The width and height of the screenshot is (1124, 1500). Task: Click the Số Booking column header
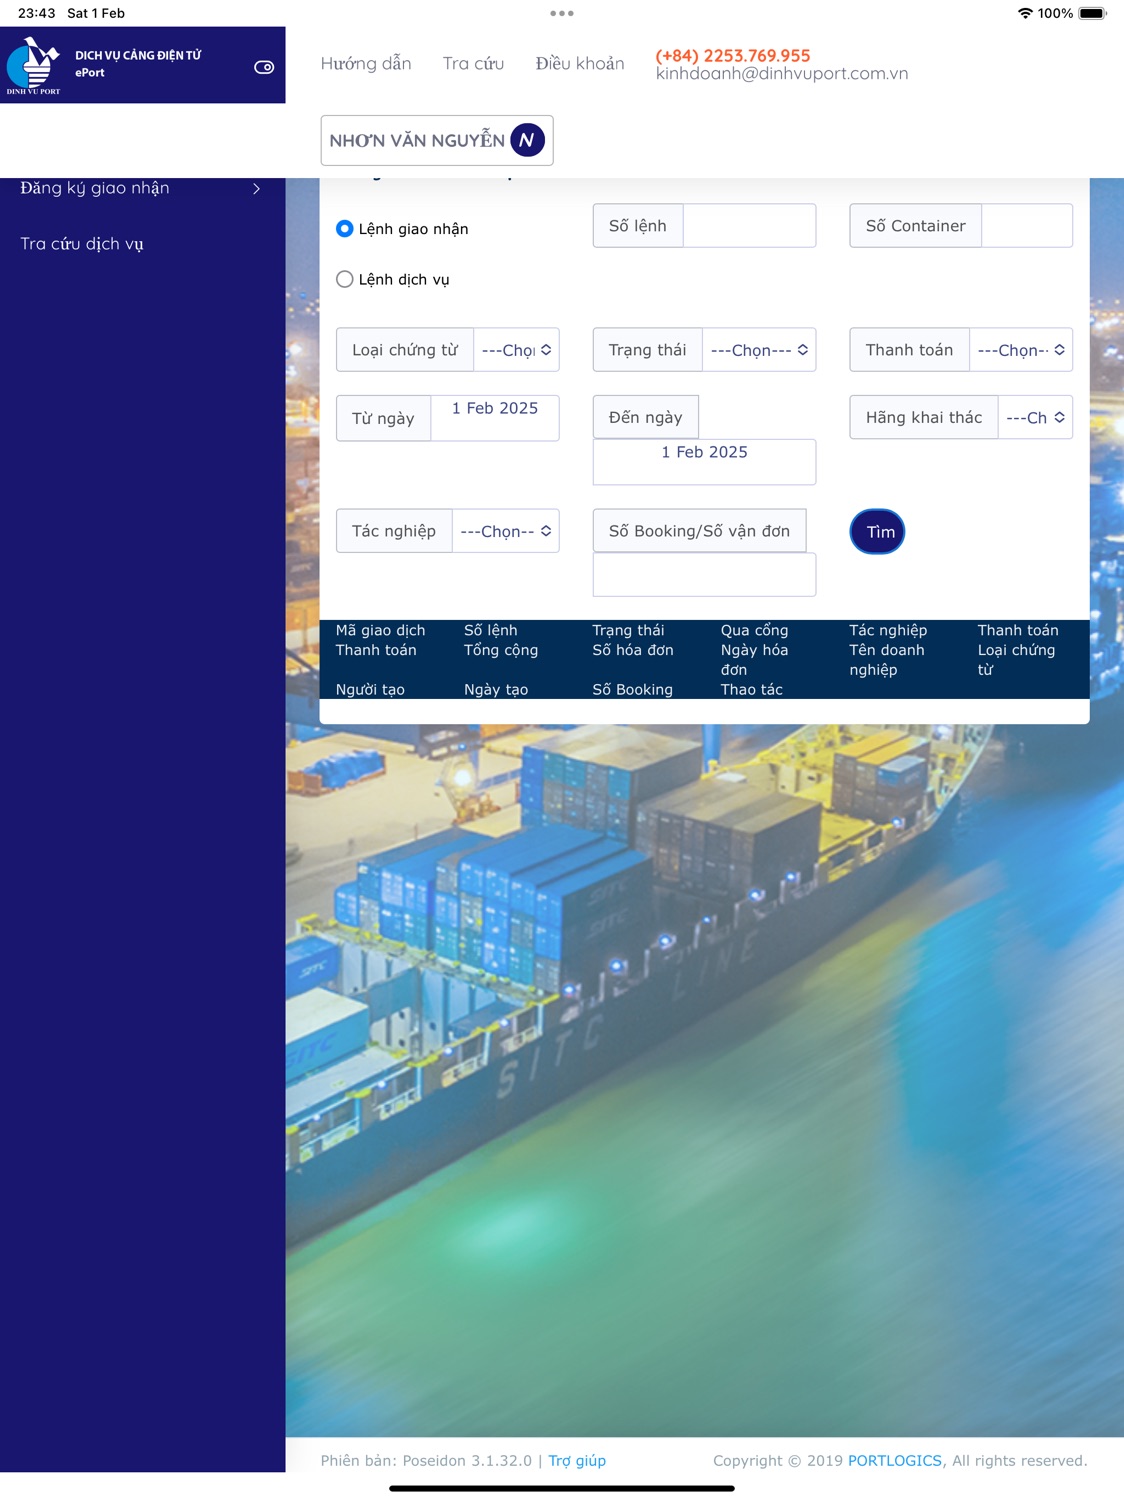point(632,689)
